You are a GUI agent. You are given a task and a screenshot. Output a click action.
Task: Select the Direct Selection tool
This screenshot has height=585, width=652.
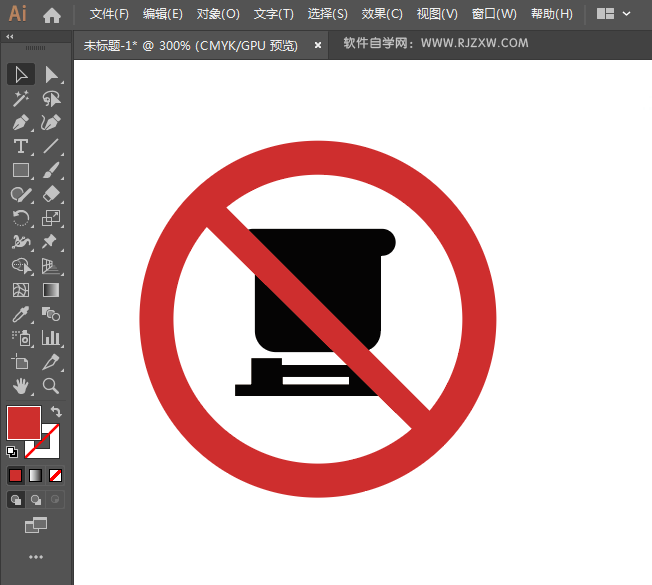[x=51, y=74]
